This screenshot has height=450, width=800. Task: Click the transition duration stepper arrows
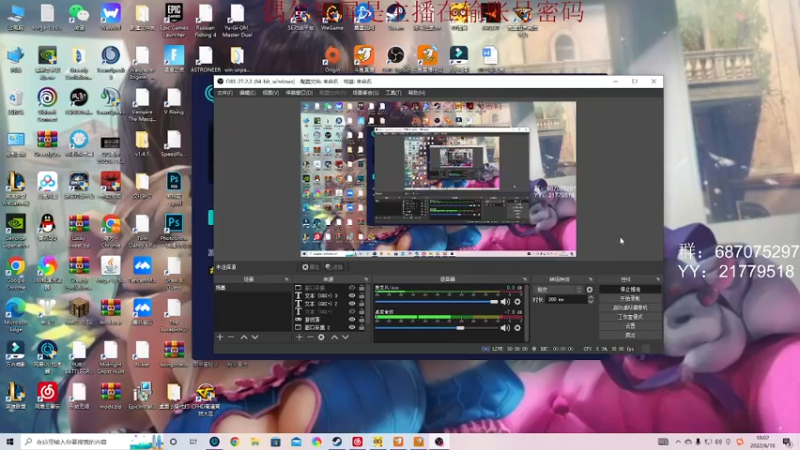(x=591, y=299)
